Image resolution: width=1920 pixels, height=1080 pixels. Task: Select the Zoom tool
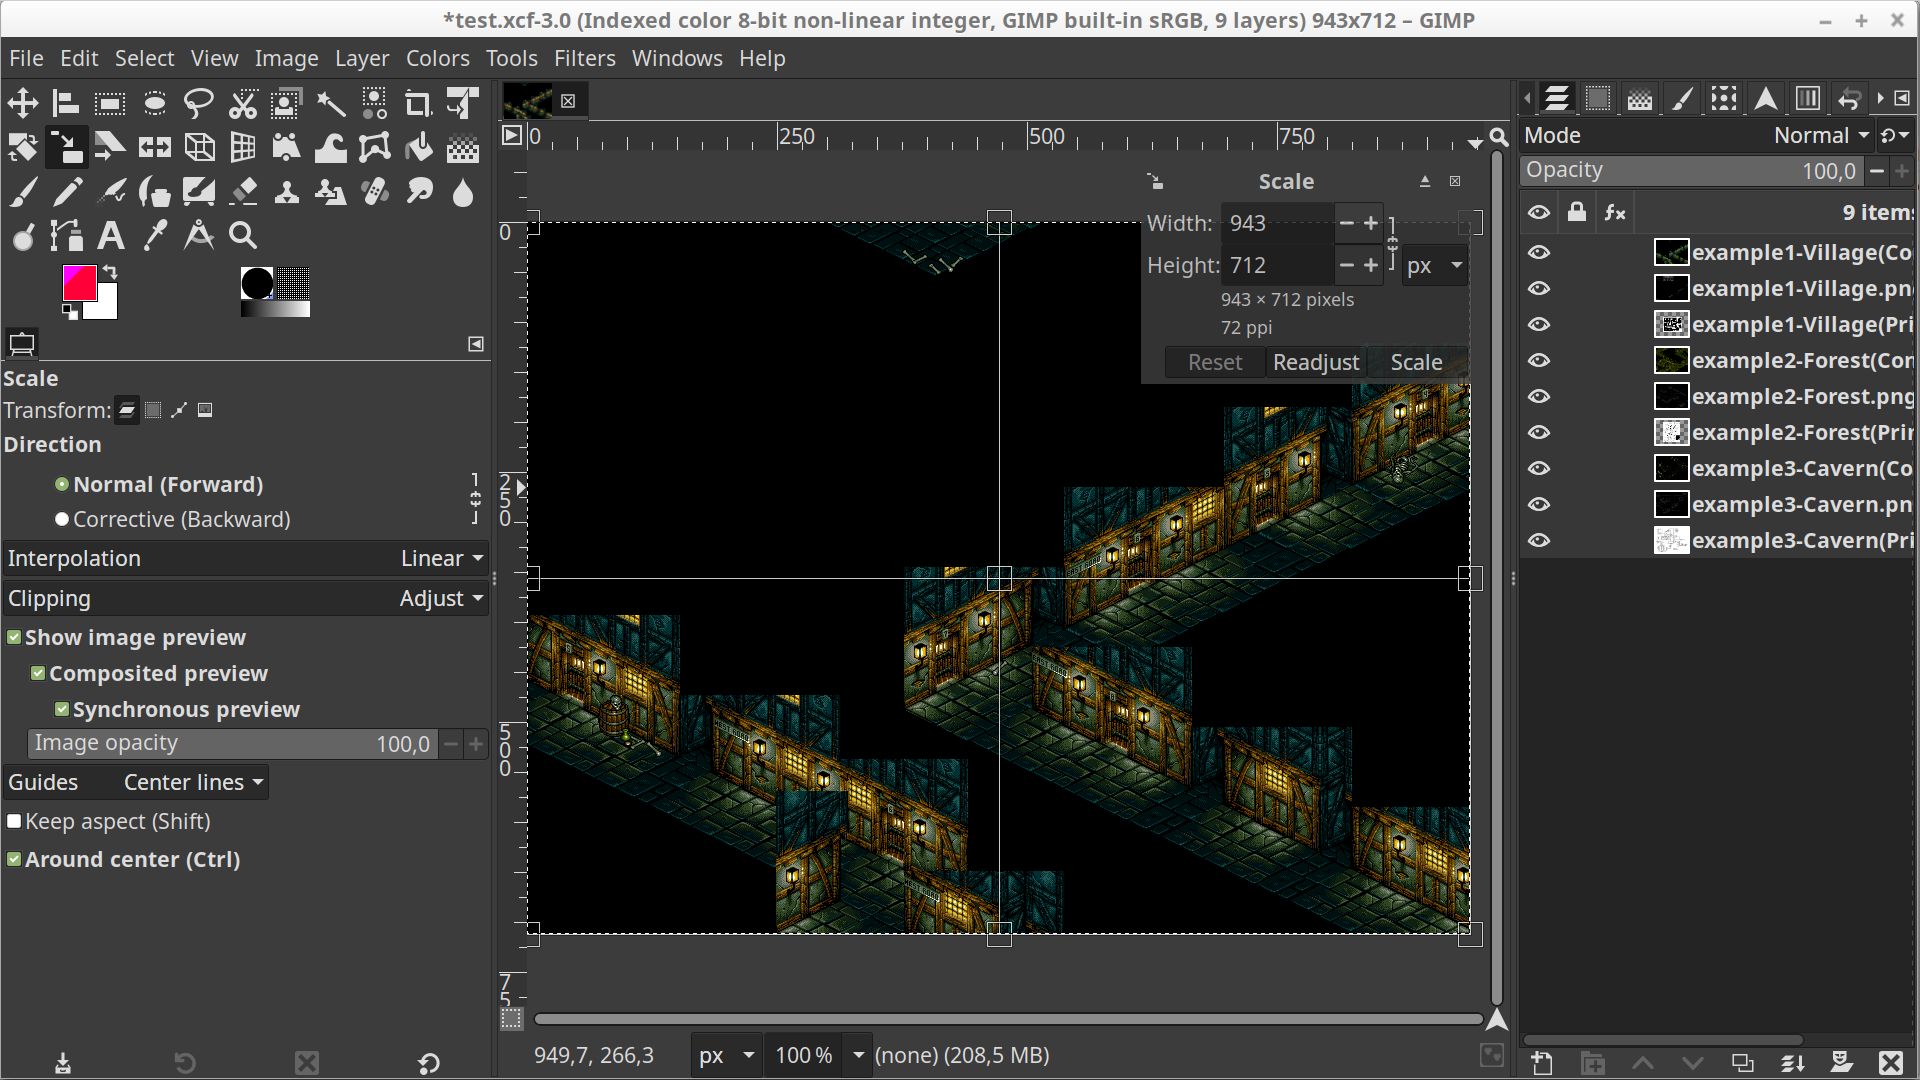click(242, 236)
